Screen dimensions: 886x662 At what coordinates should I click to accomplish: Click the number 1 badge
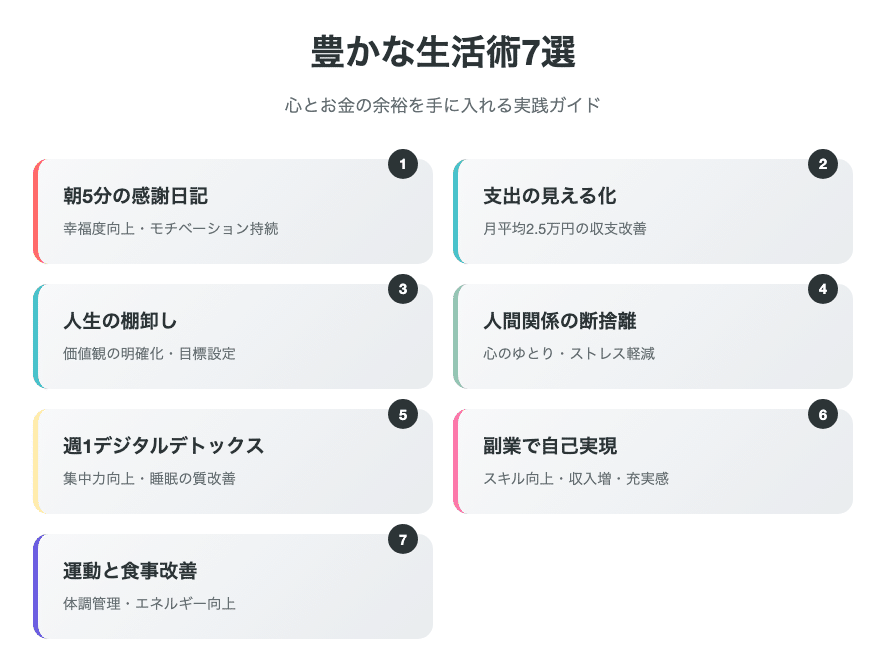402,164
